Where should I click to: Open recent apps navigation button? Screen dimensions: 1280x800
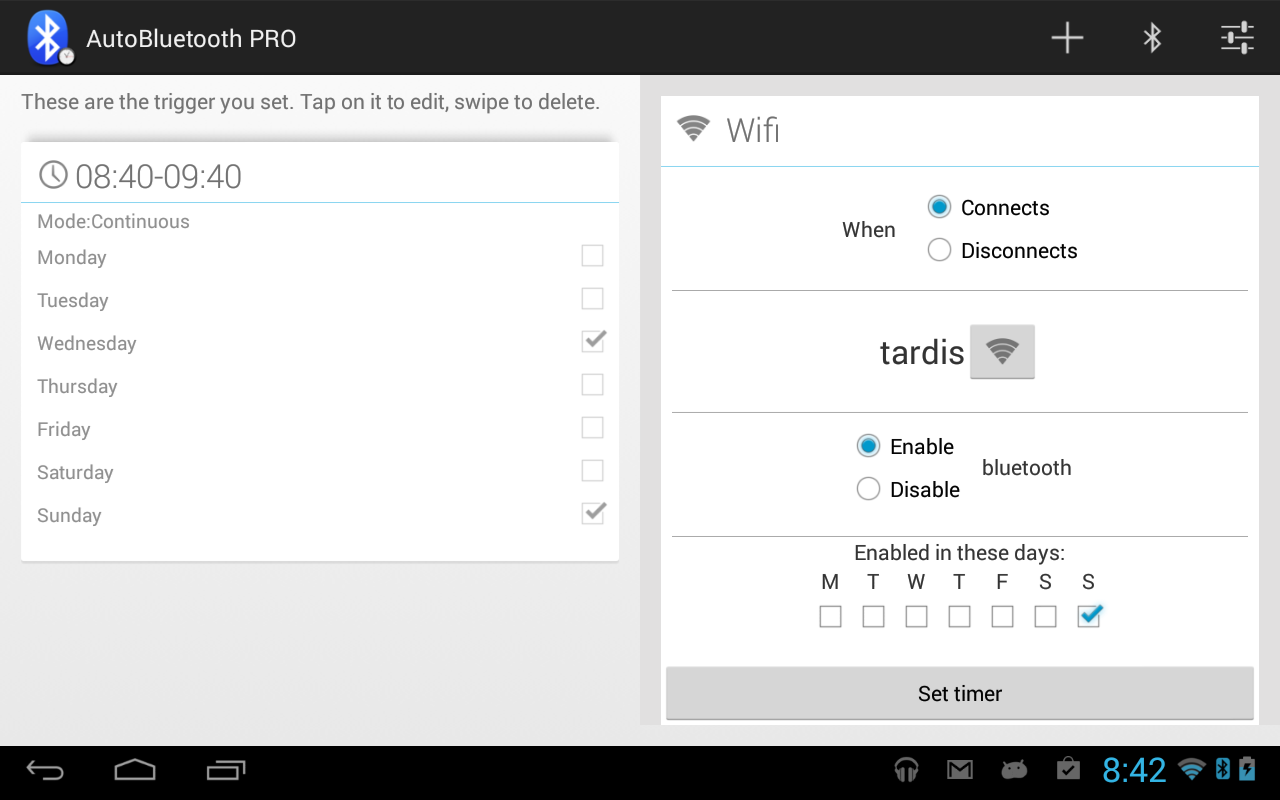click(x=225, y=770)
